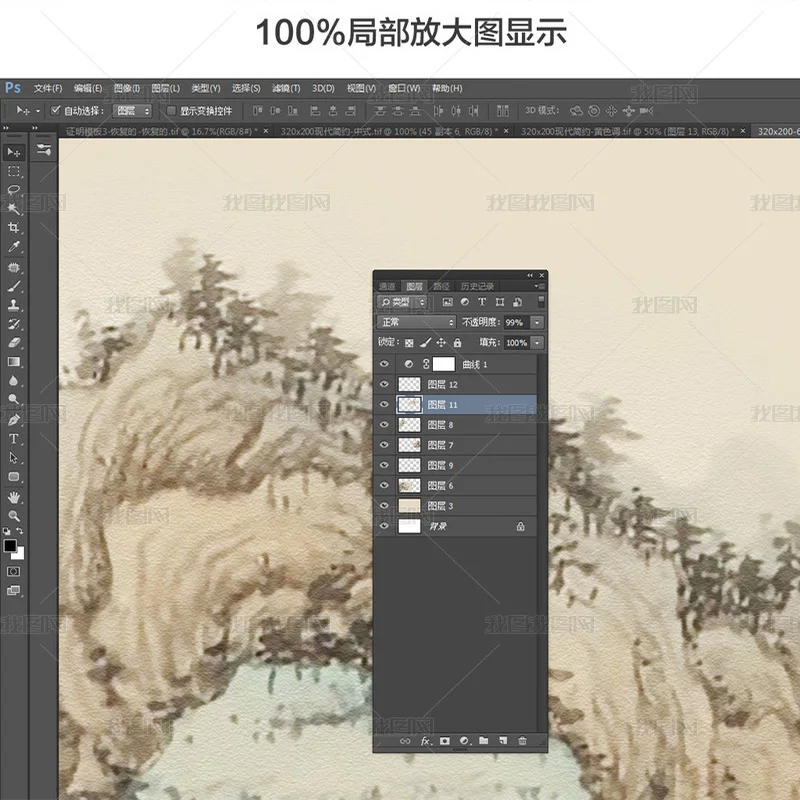Open blend mode 正常 dropdown
The height and width of the screenshot is (800, 800).
(x=416, y=322)
